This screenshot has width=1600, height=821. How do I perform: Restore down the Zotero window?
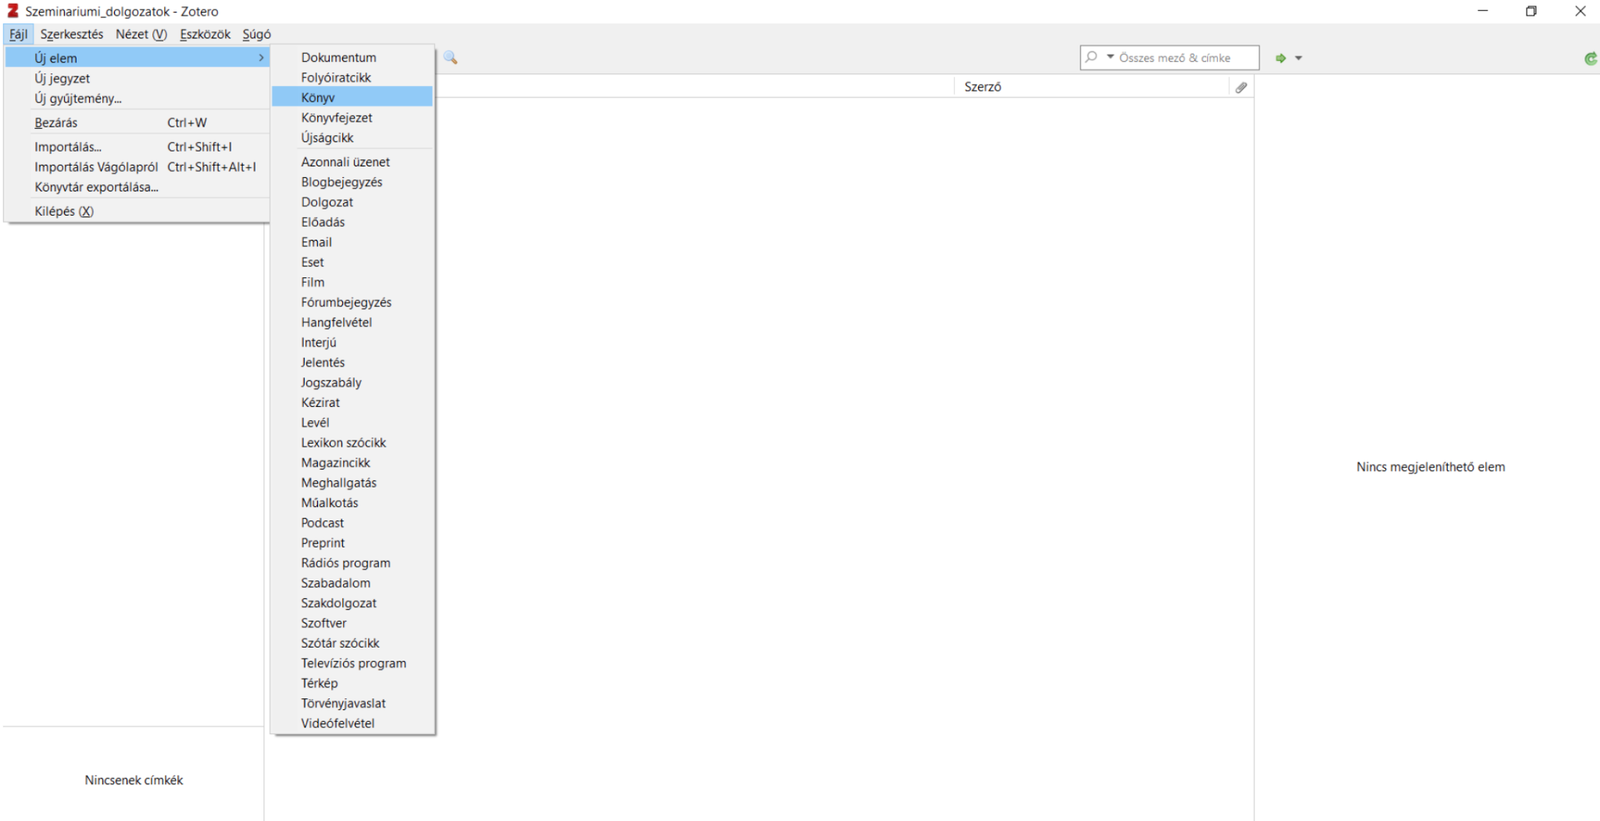[1531, 11]
